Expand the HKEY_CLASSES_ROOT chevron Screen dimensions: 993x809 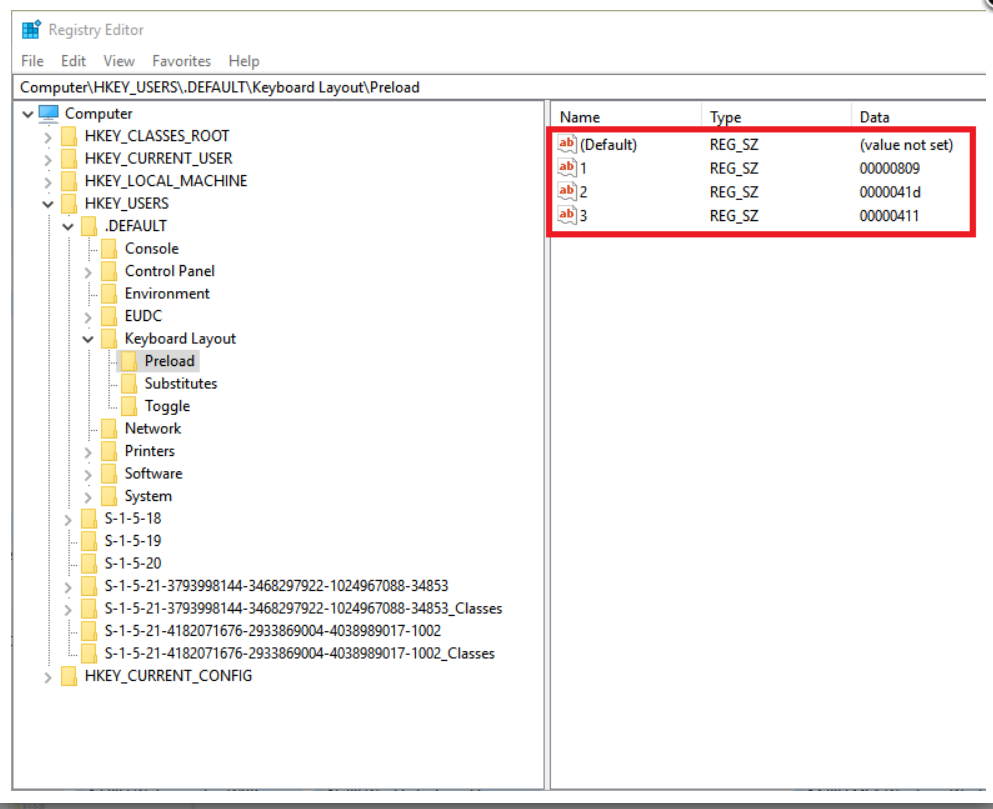coord(48,136)
